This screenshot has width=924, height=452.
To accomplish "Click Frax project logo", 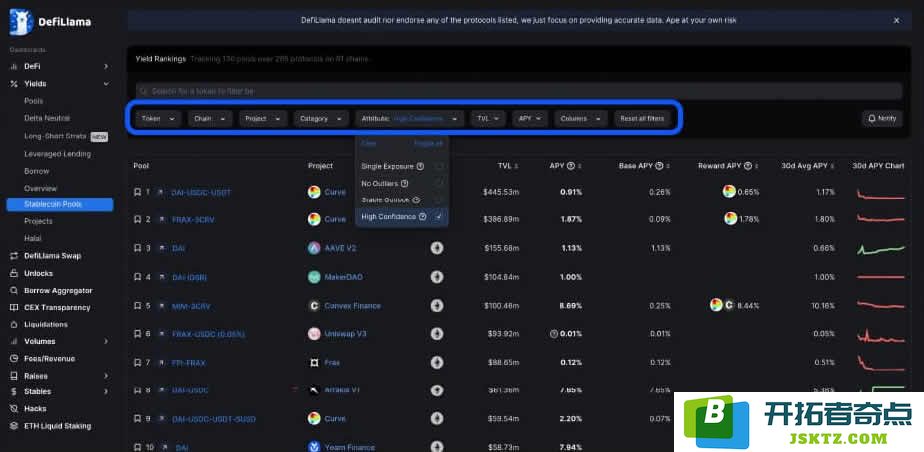I will pos(314,362).
